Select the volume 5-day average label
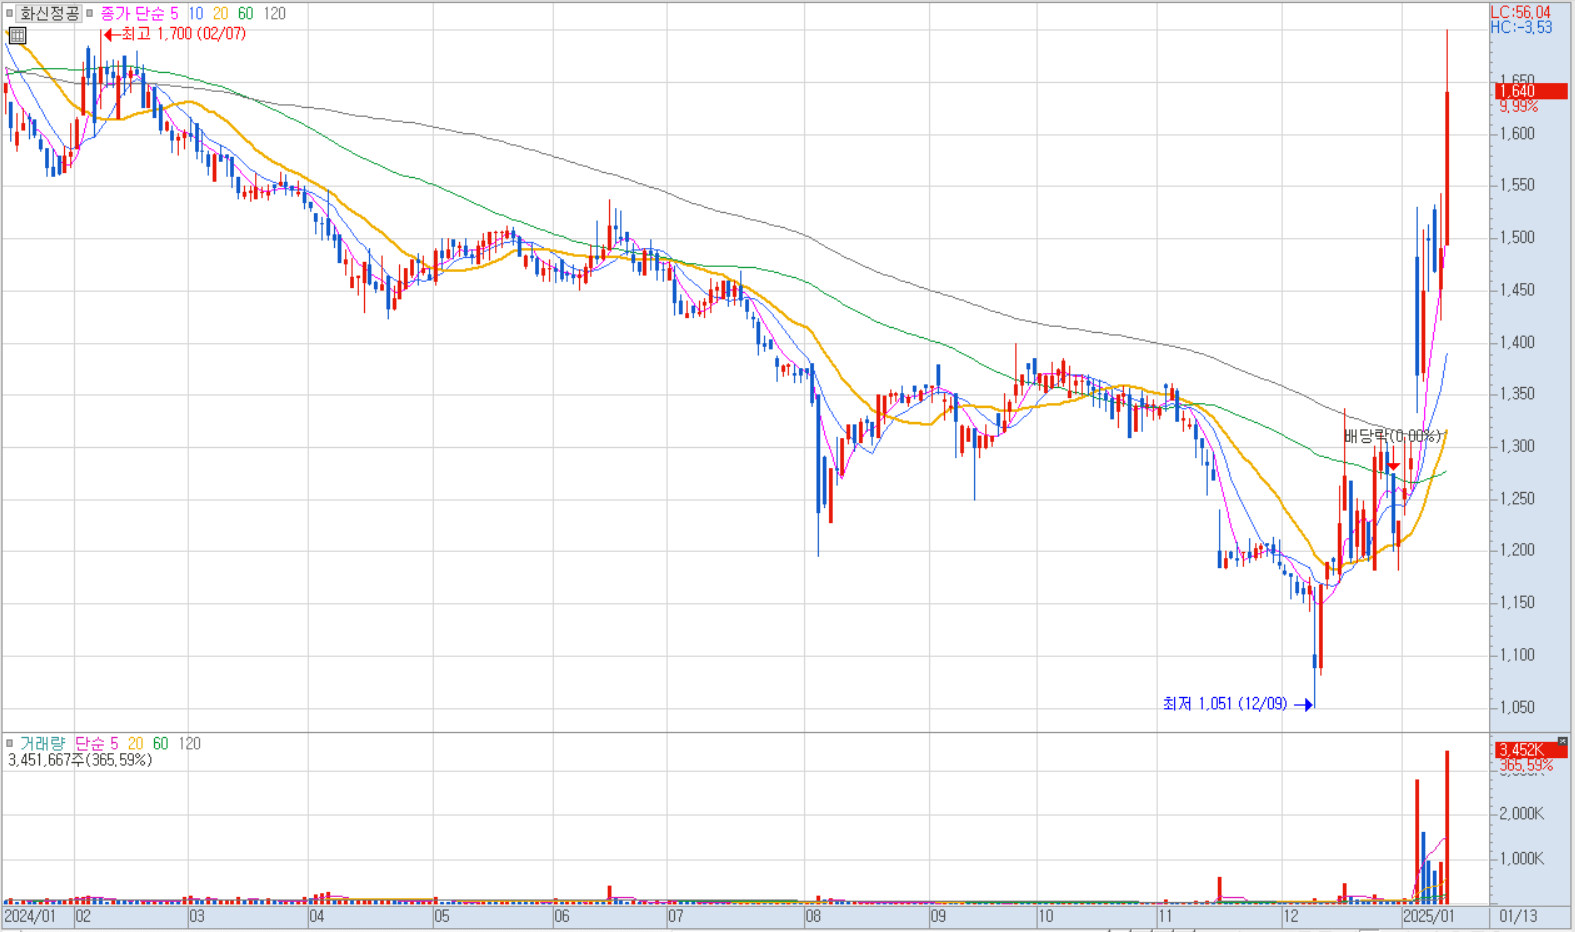This screenshot has width=1575, height=932. (114, 743)
